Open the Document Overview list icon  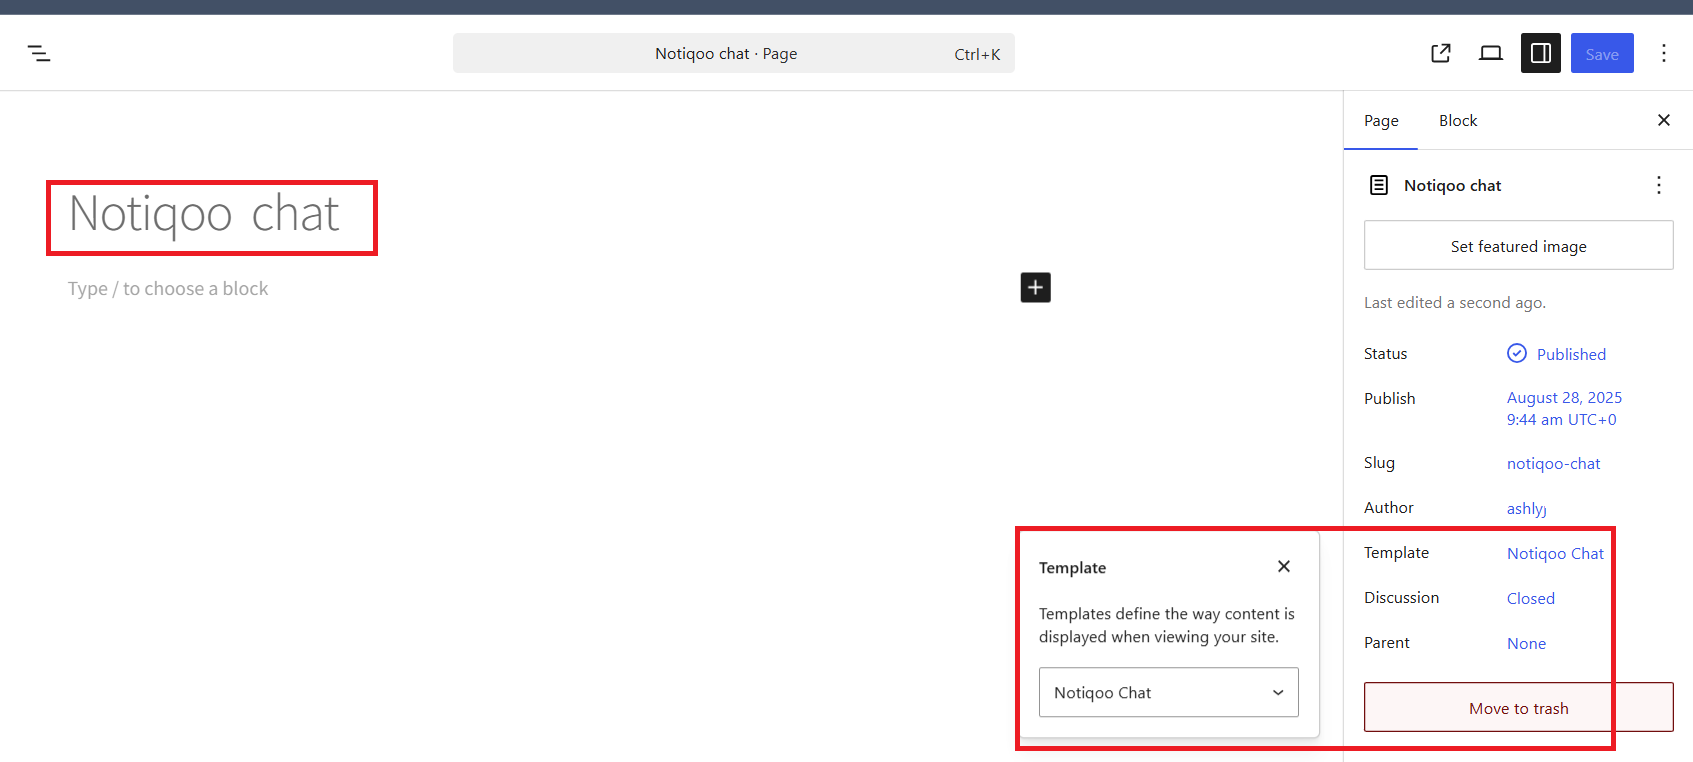(x=39, y=54)
